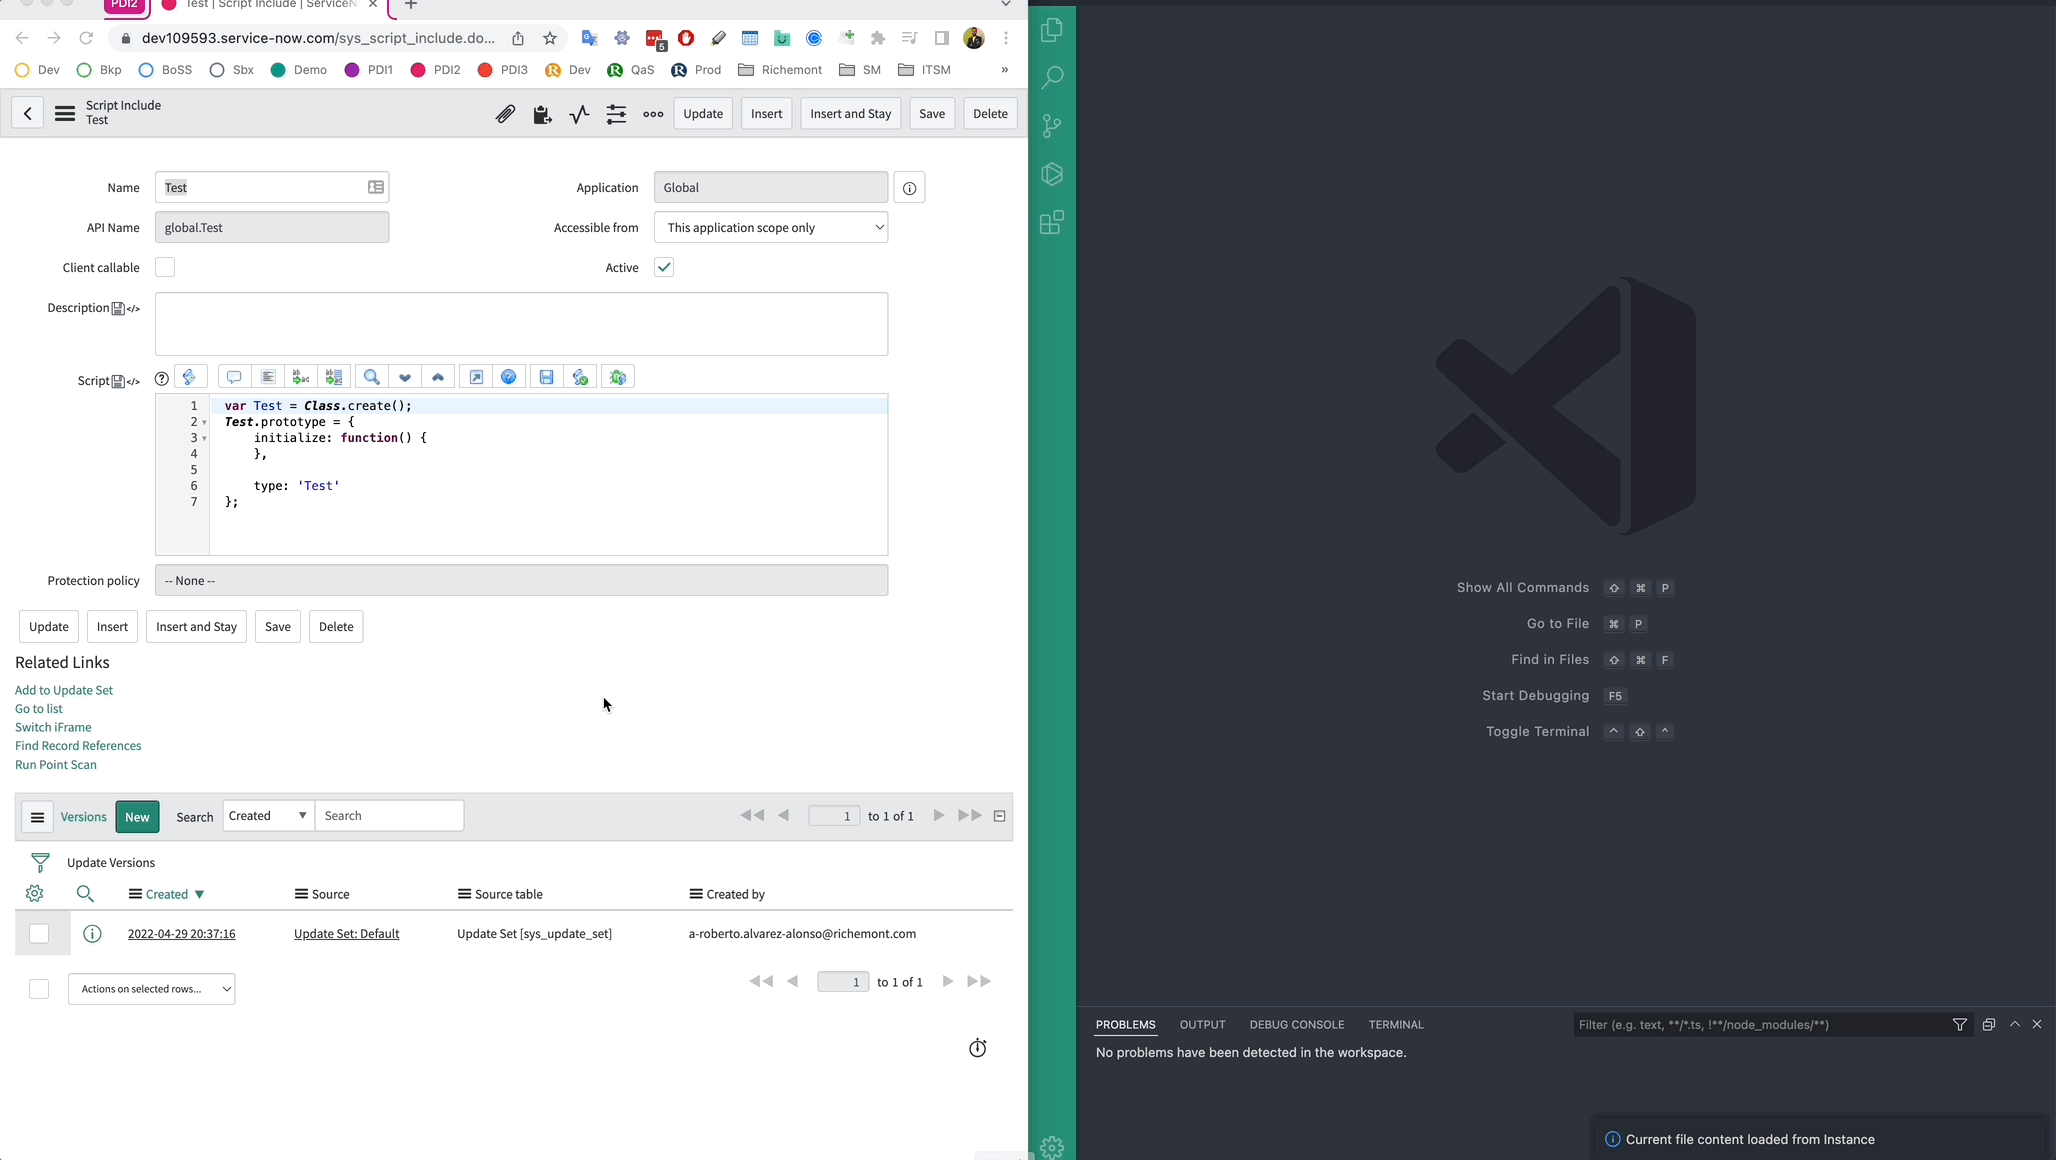Click the Name input field

point(272,188)
